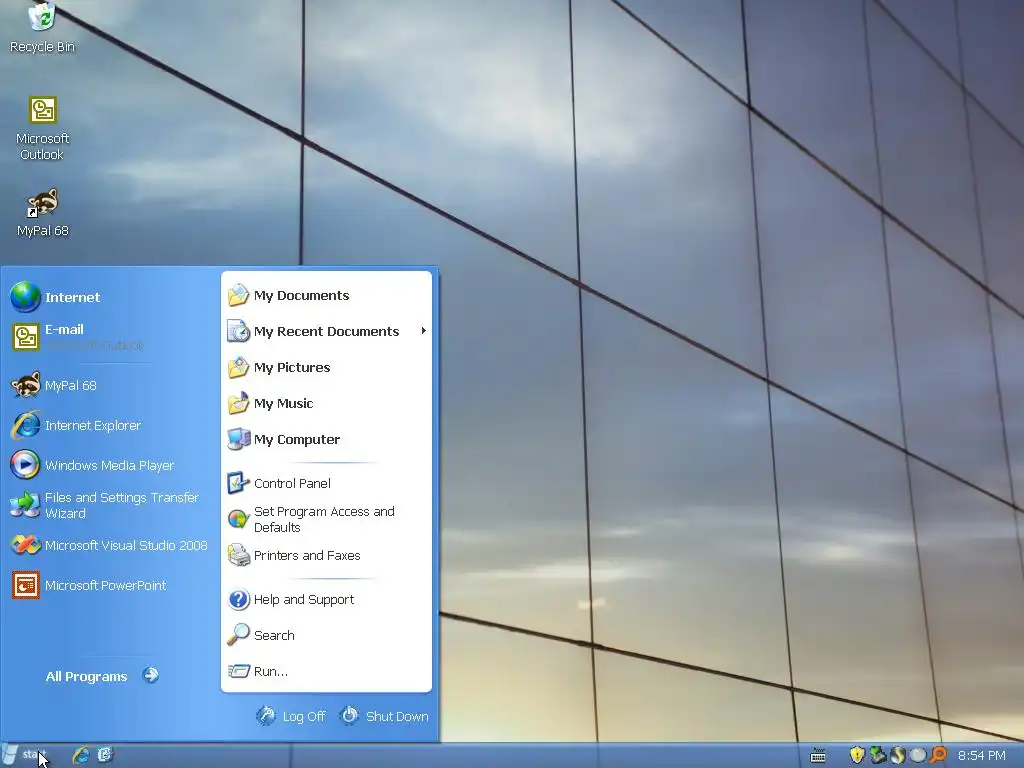Click the gray circle system tray icon
Screen dimensions: 1024x768
(x=918, y=755)
